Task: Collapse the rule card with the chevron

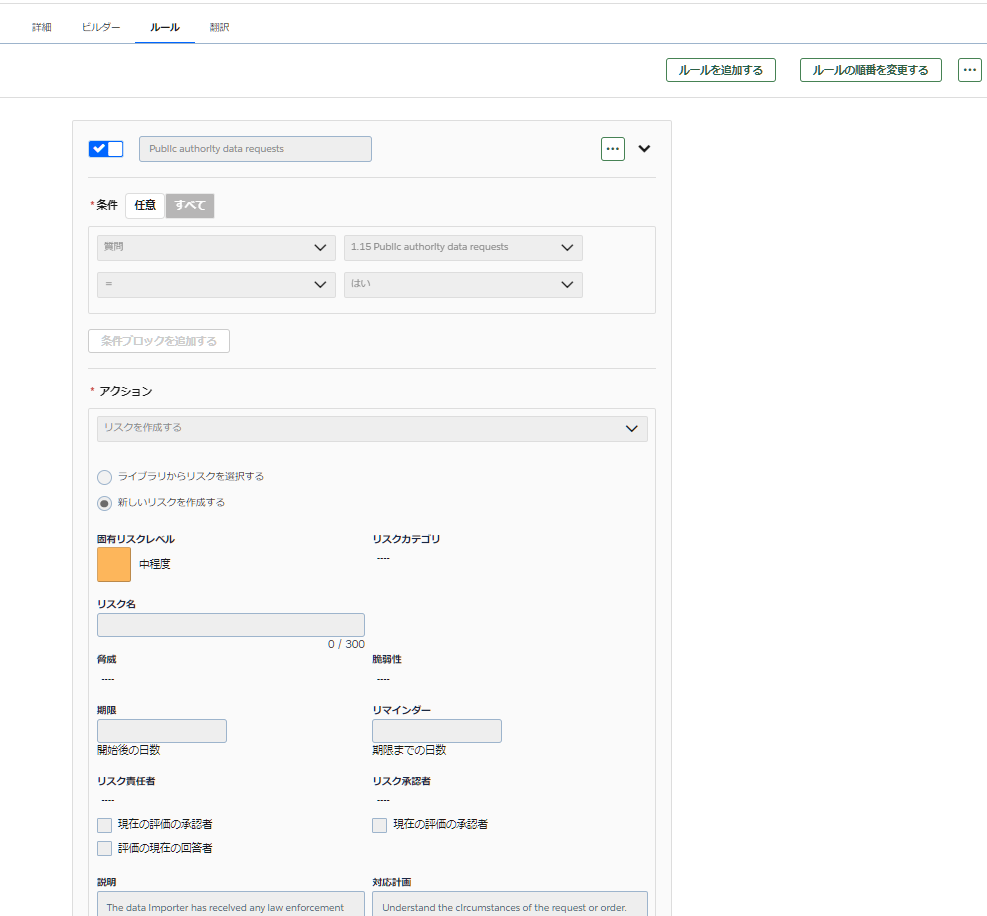Action: (x=644, y=149)
